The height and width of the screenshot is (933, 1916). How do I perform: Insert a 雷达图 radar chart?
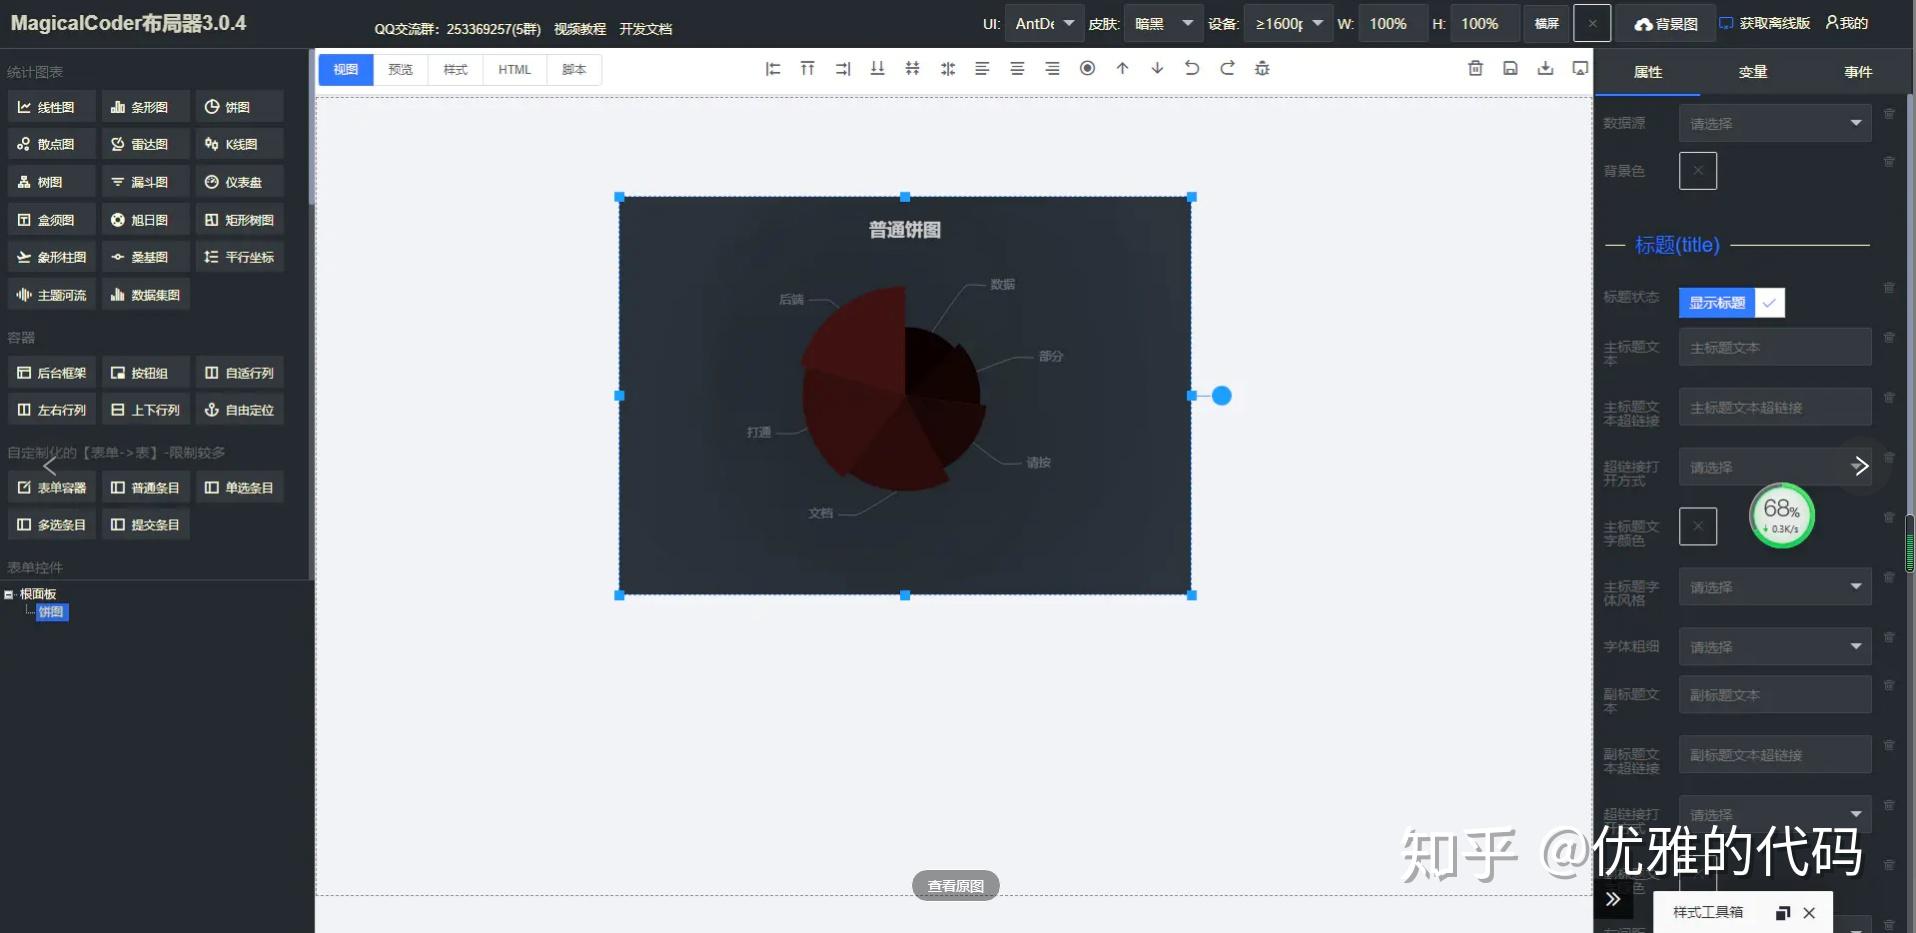[144, 143]
